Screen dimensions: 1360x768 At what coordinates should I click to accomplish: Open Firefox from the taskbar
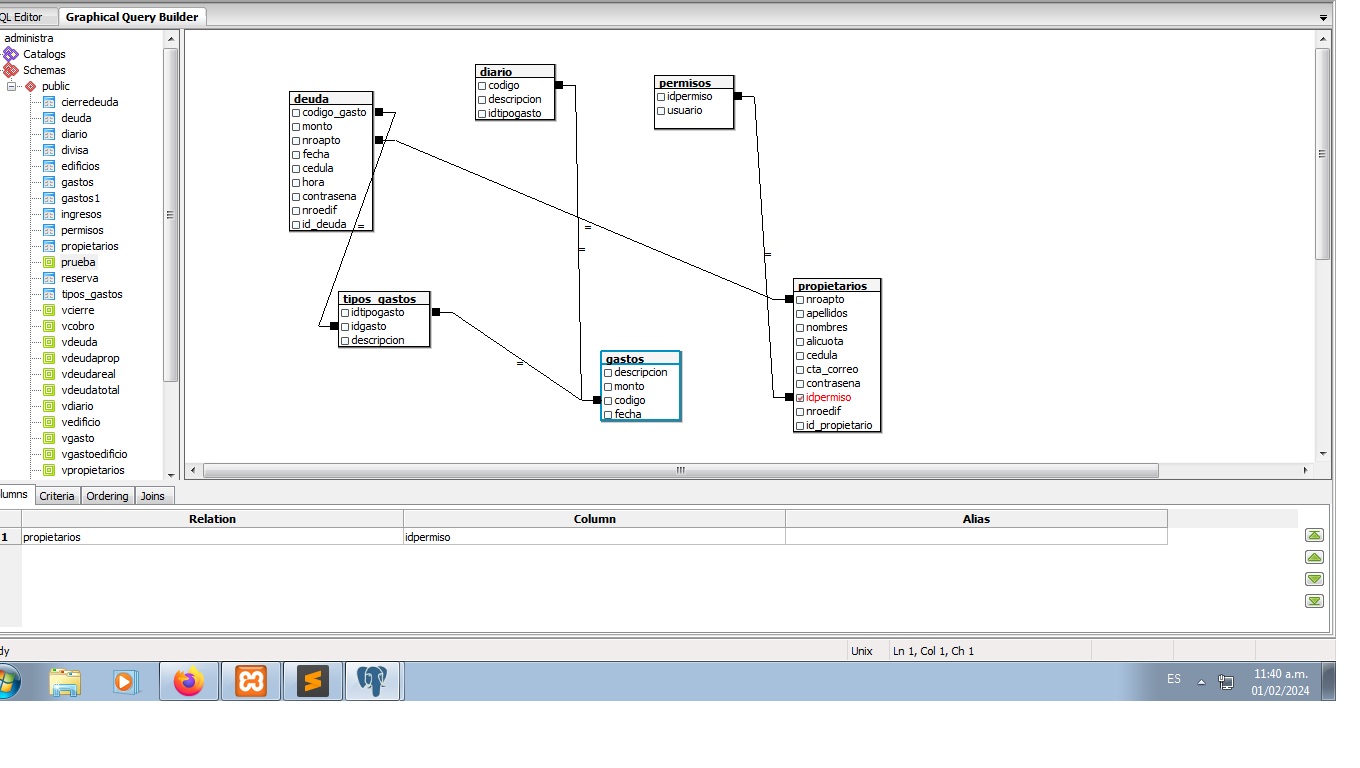coord(188,682)
